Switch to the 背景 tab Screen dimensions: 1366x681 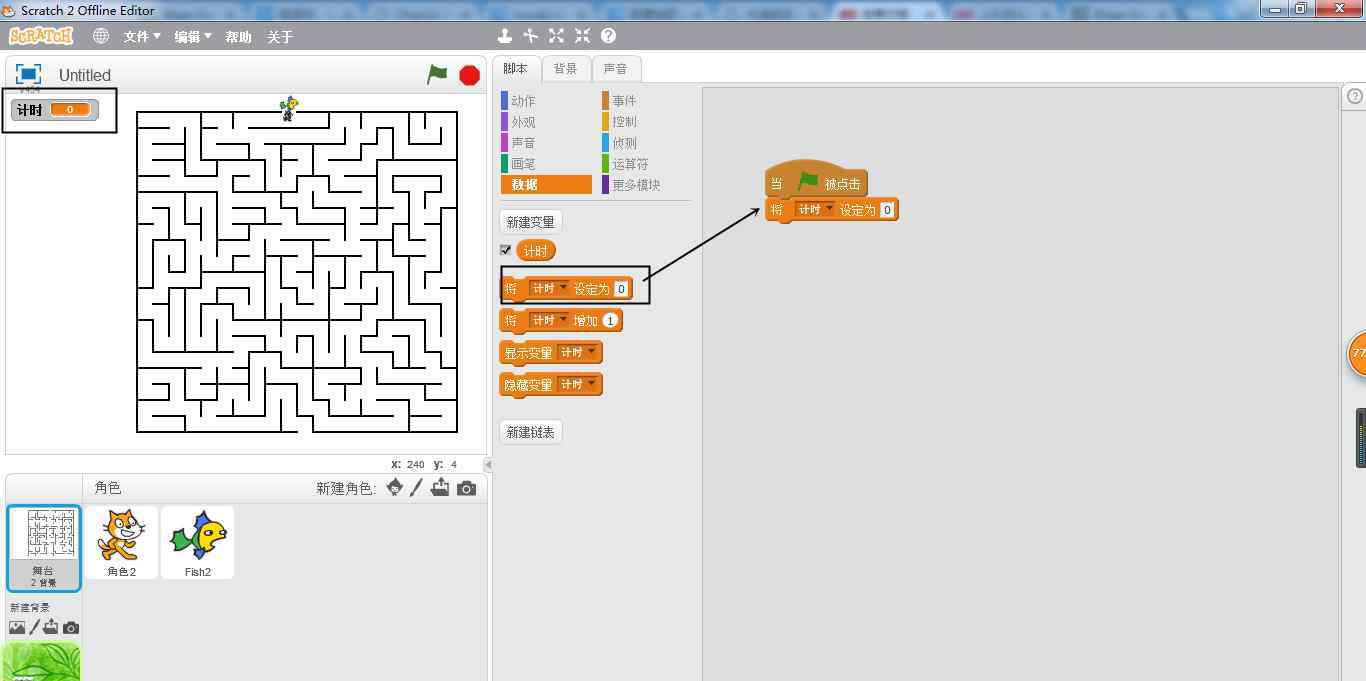[x=565, y=68]
